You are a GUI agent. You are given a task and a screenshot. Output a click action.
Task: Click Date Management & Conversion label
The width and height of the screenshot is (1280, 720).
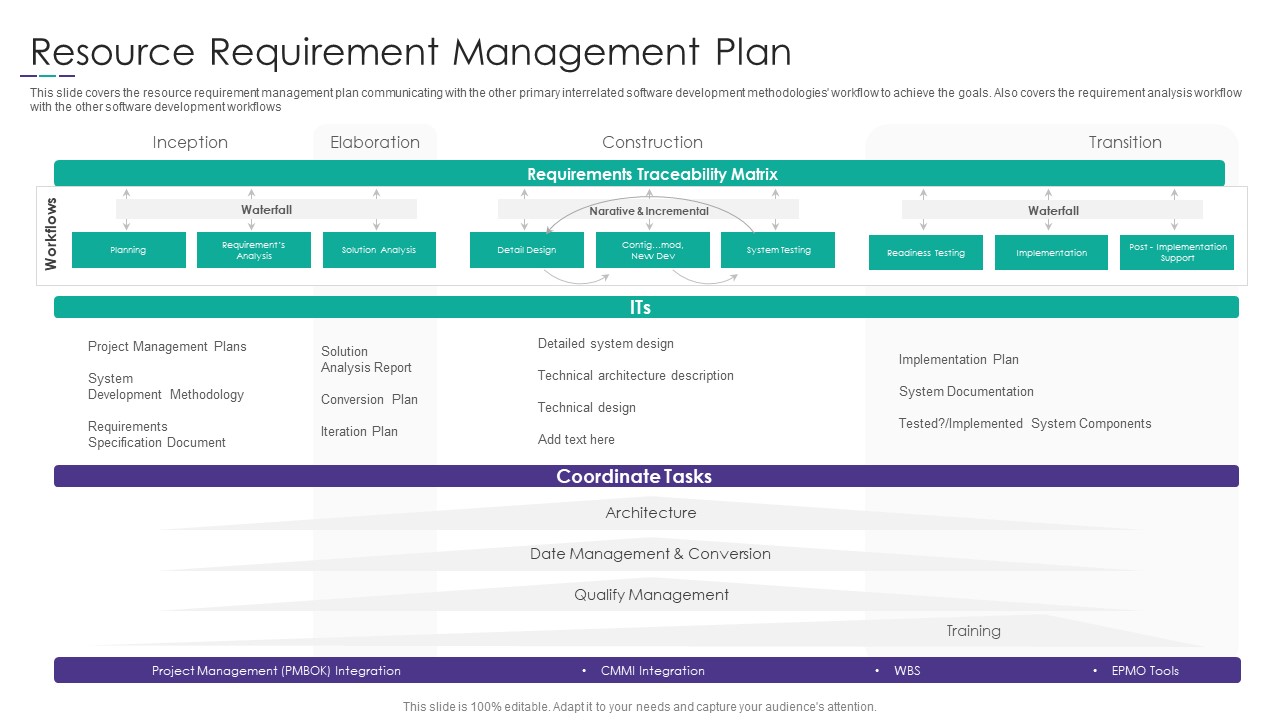tap(650, 554)
